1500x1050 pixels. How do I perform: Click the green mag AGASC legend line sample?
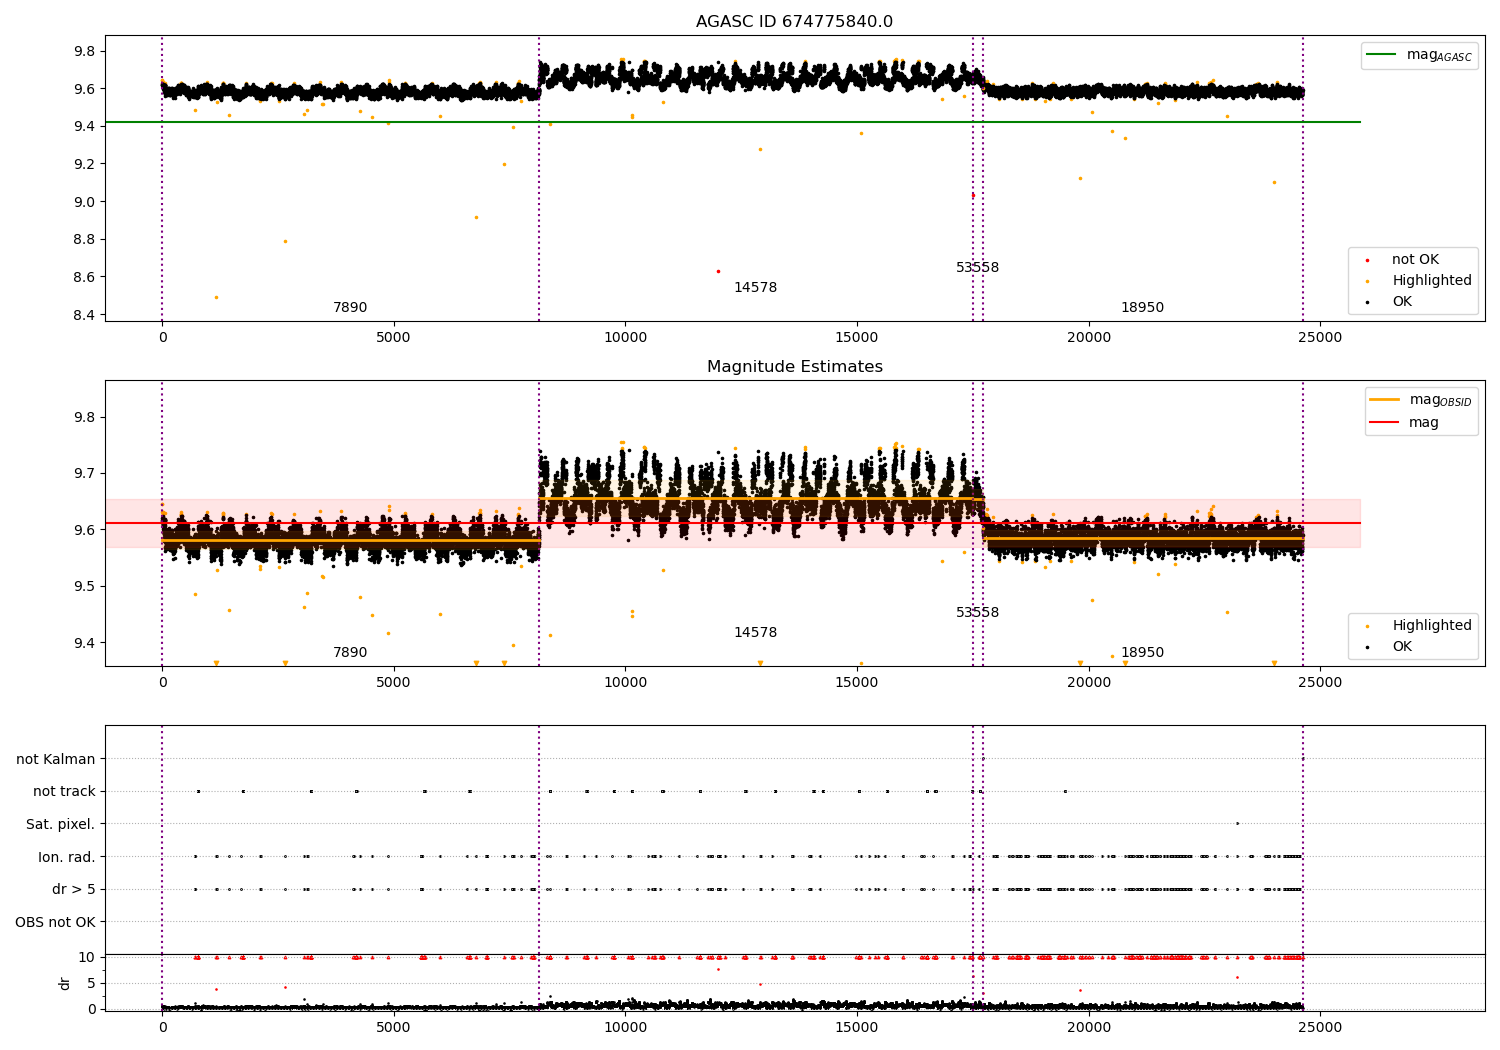click(1383, 55)
